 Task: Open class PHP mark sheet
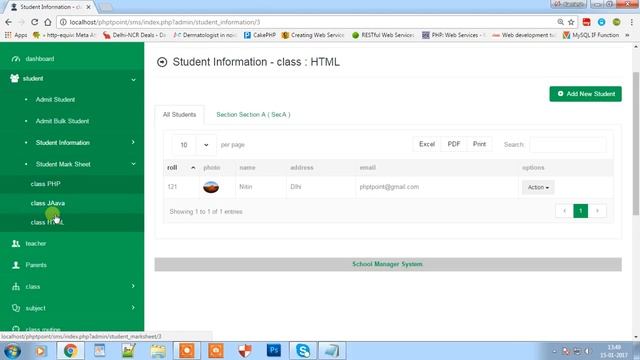45,184
